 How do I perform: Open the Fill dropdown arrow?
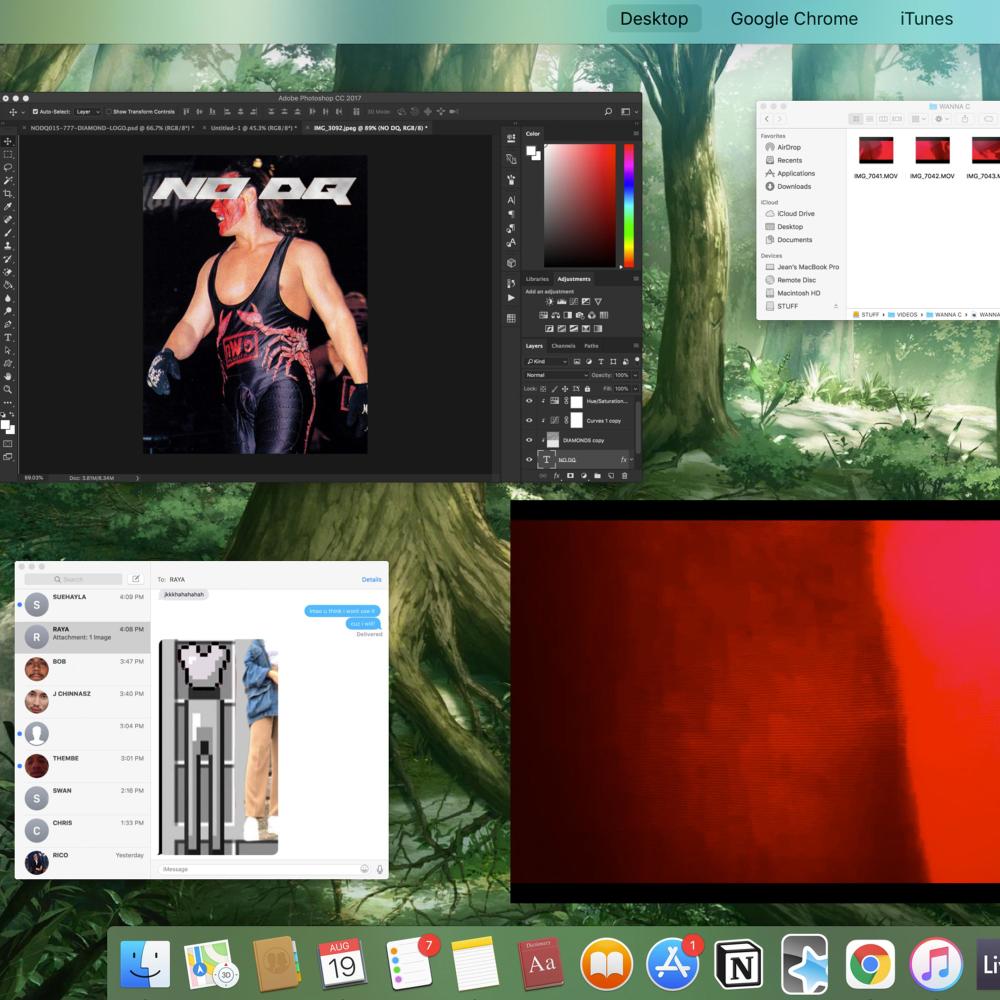pyautogui.click(x=635, y=388)
